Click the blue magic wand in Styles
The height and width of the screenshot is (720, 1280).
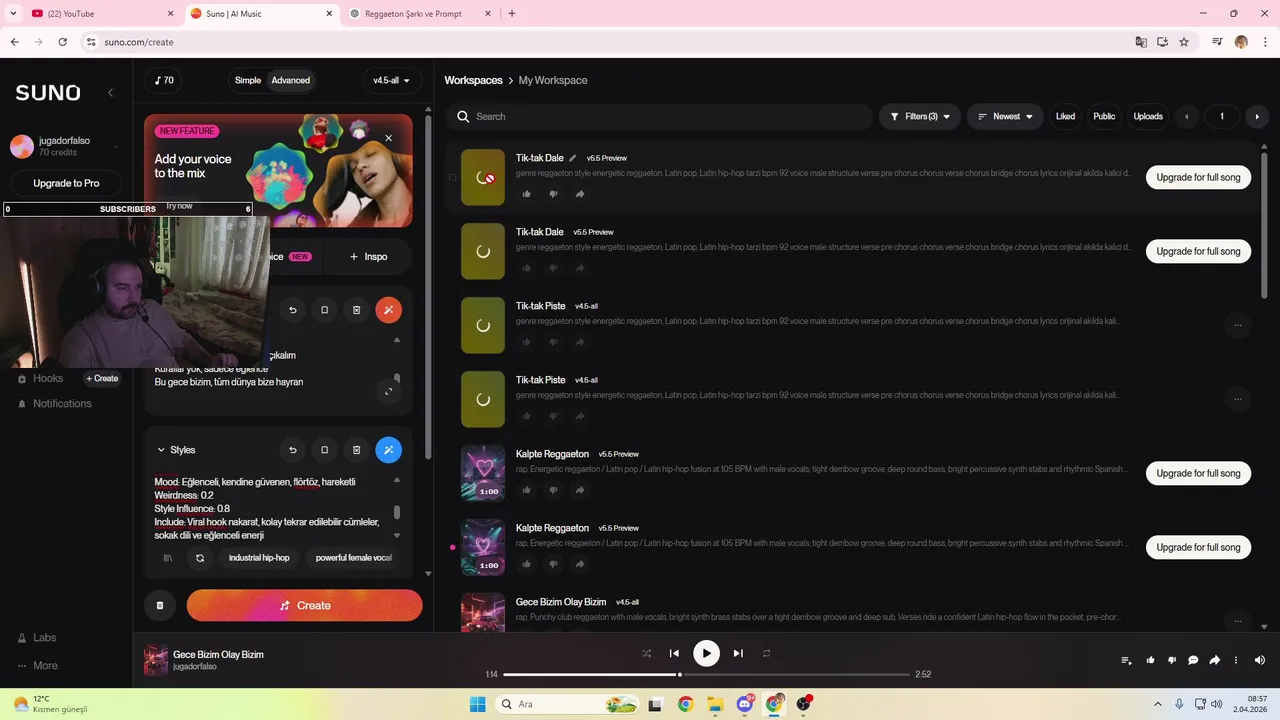(x=389, y=450)
